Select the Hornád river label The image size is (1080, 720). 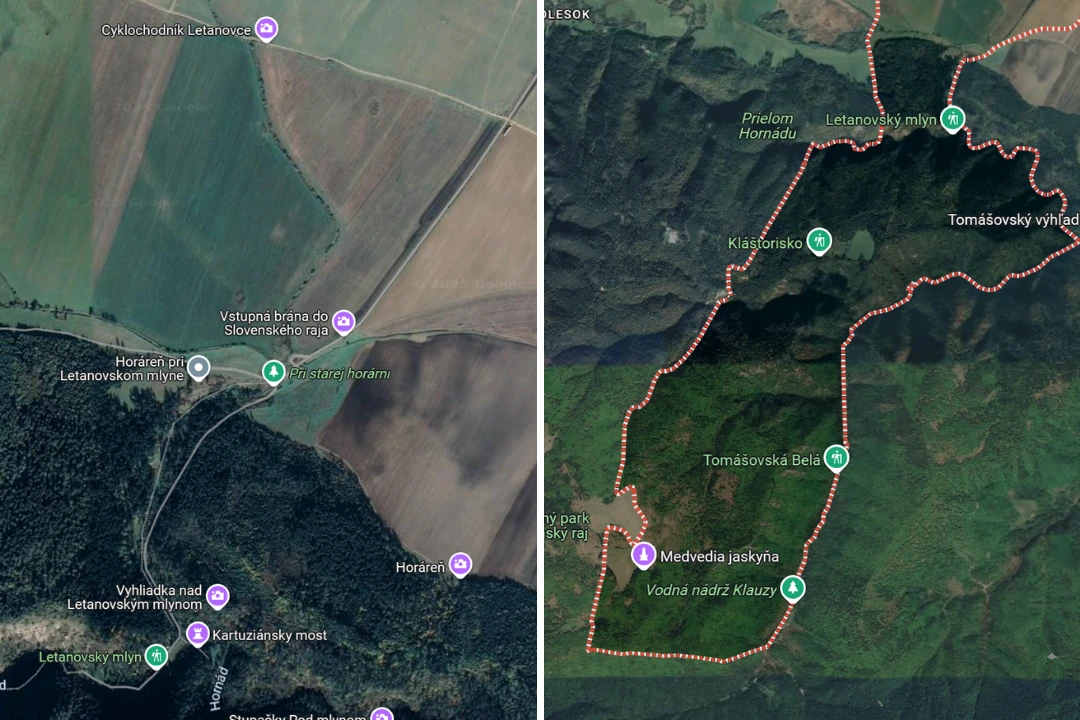218,688
